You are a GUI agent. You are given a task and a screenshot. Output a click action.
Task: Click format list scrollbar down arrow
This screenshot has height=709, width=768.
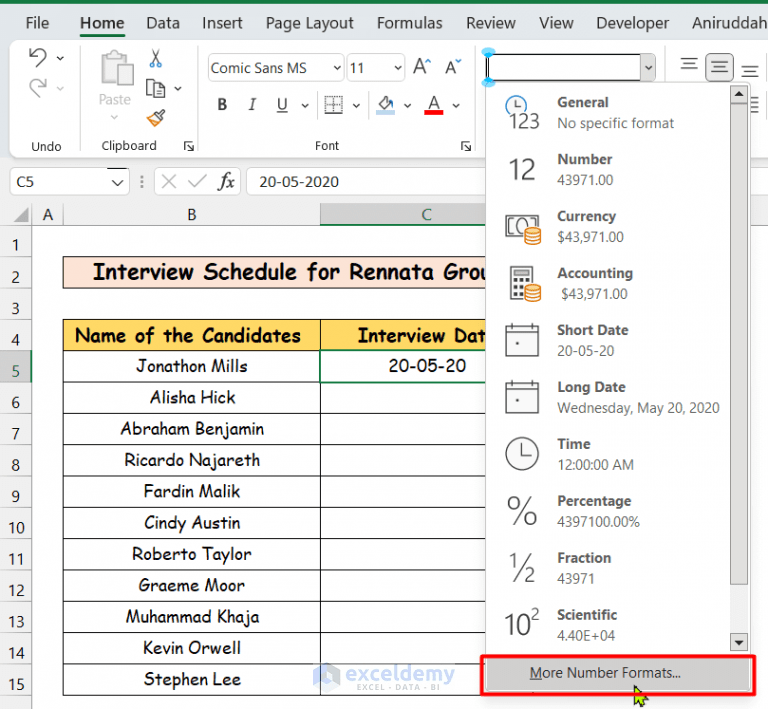click(739, 641)
